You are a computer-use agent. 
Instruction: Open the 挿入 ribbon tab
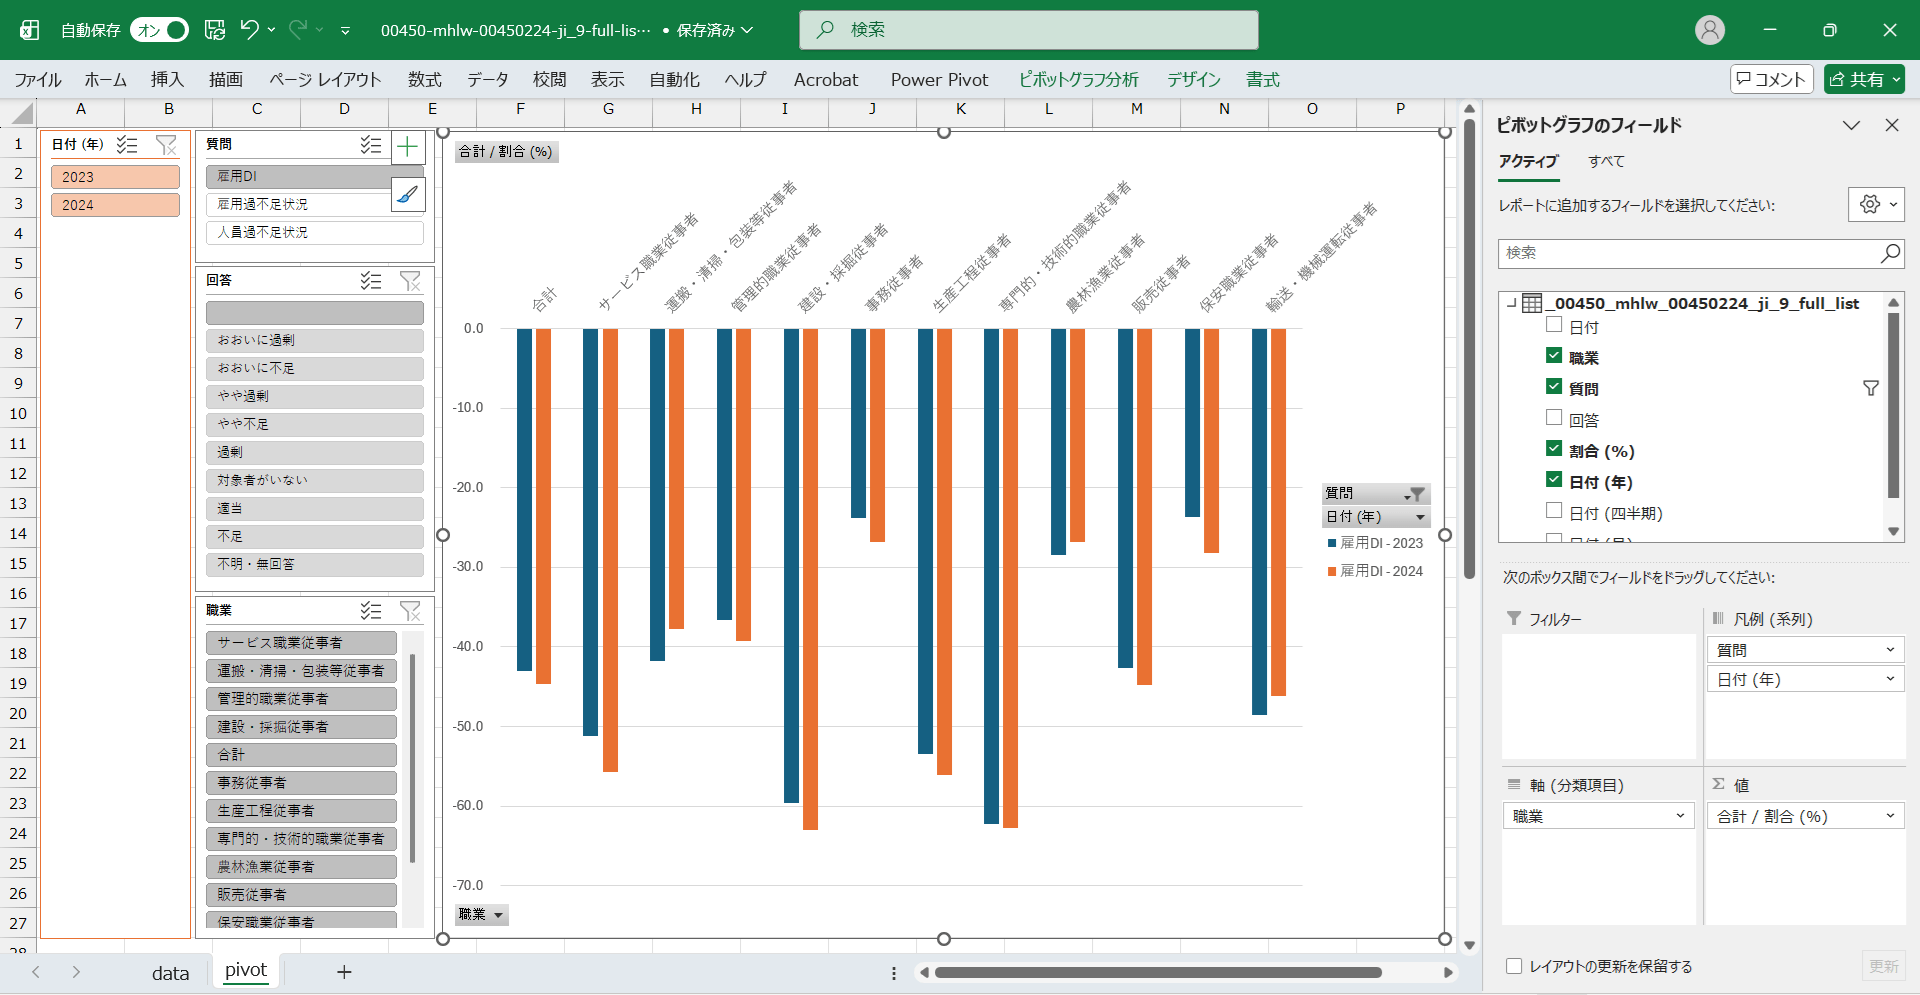pos(167,80)
